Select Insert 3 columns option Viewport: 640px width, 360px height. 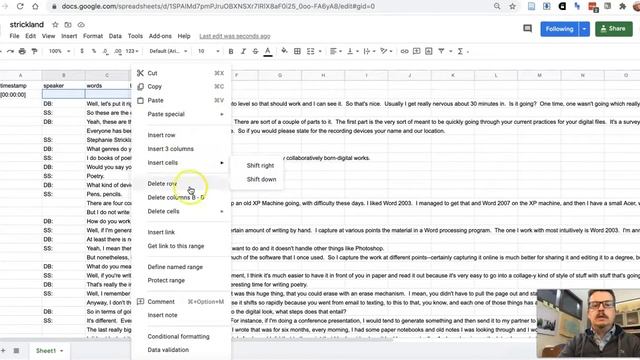tap(180, 149)
